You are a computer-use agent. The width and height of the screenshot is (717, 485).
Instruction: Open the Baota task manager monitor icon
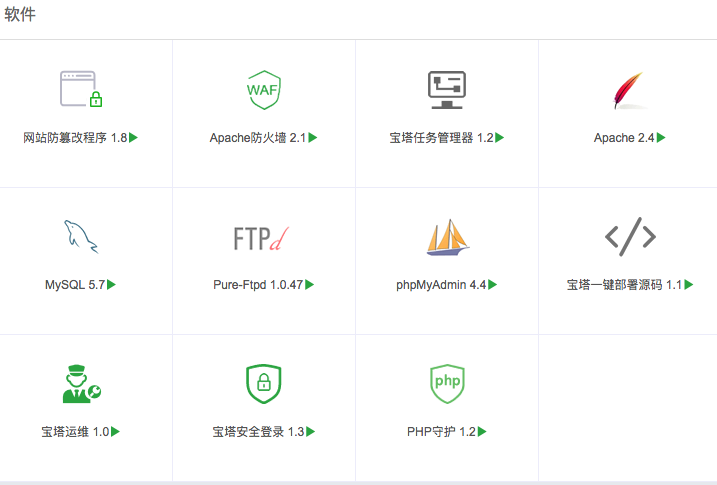(447, 90)
